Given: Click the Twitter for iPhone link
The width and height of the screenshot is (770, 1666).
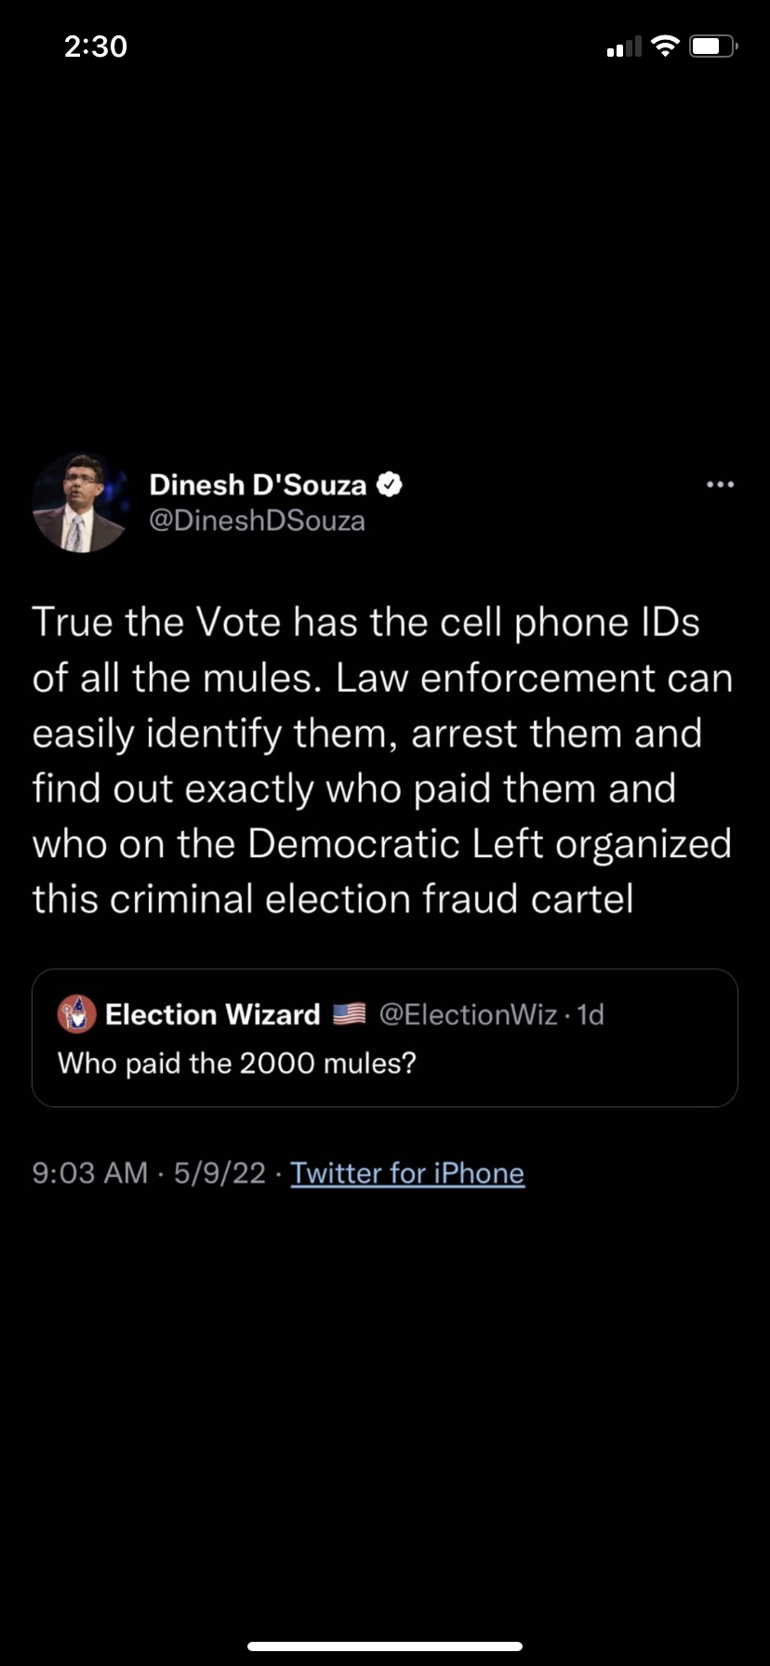Looking at the screenshot, I should 407,1173.
